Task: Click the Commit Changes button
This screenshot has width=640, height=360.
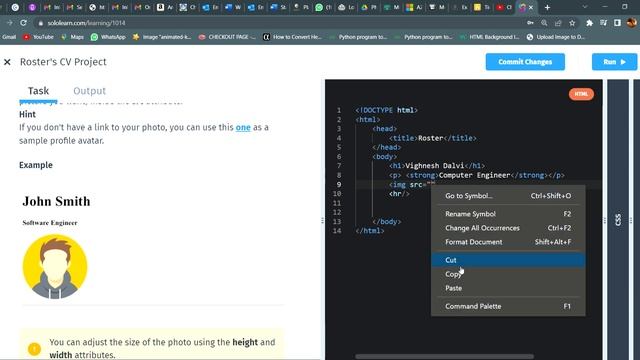Action: pyautogui.click(x=525, y=62)
